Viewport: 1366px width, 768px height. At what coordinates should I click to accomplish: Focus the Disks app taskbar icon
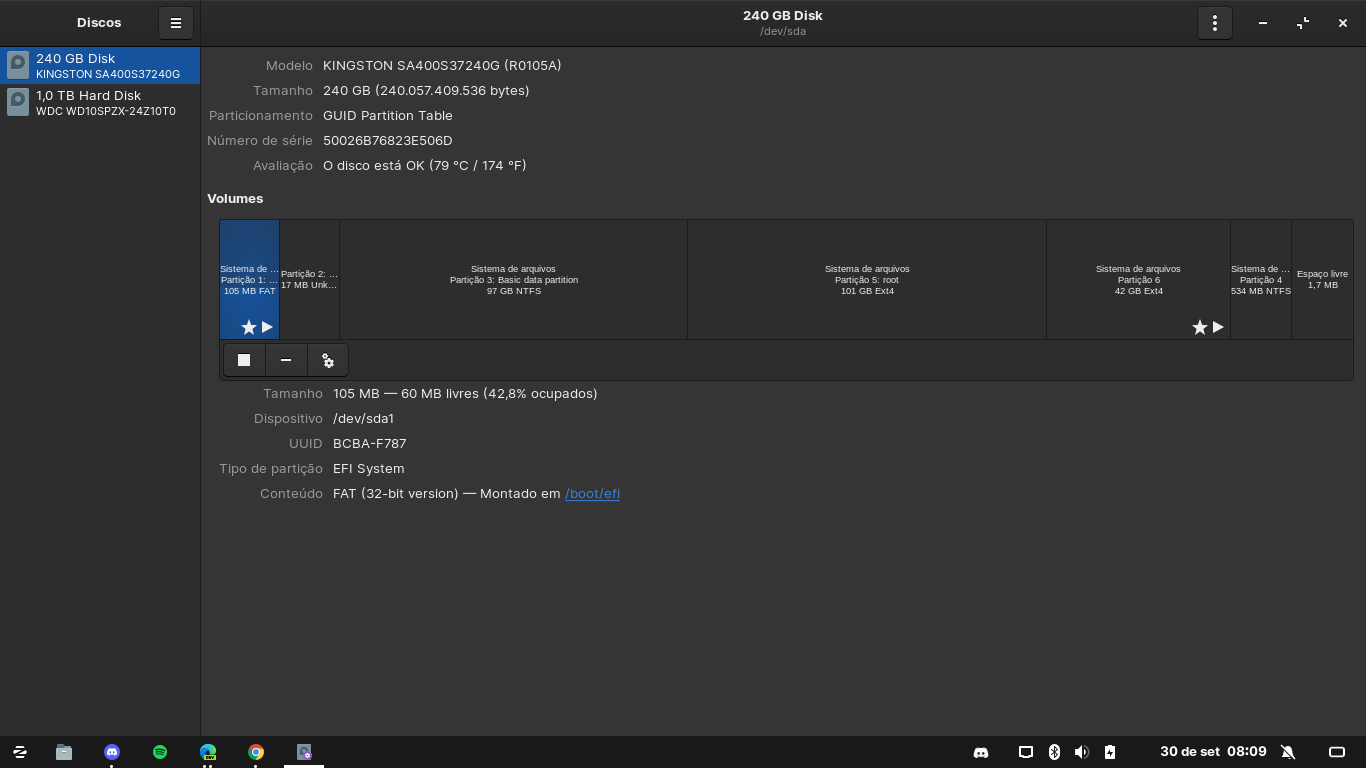point(304,752)
